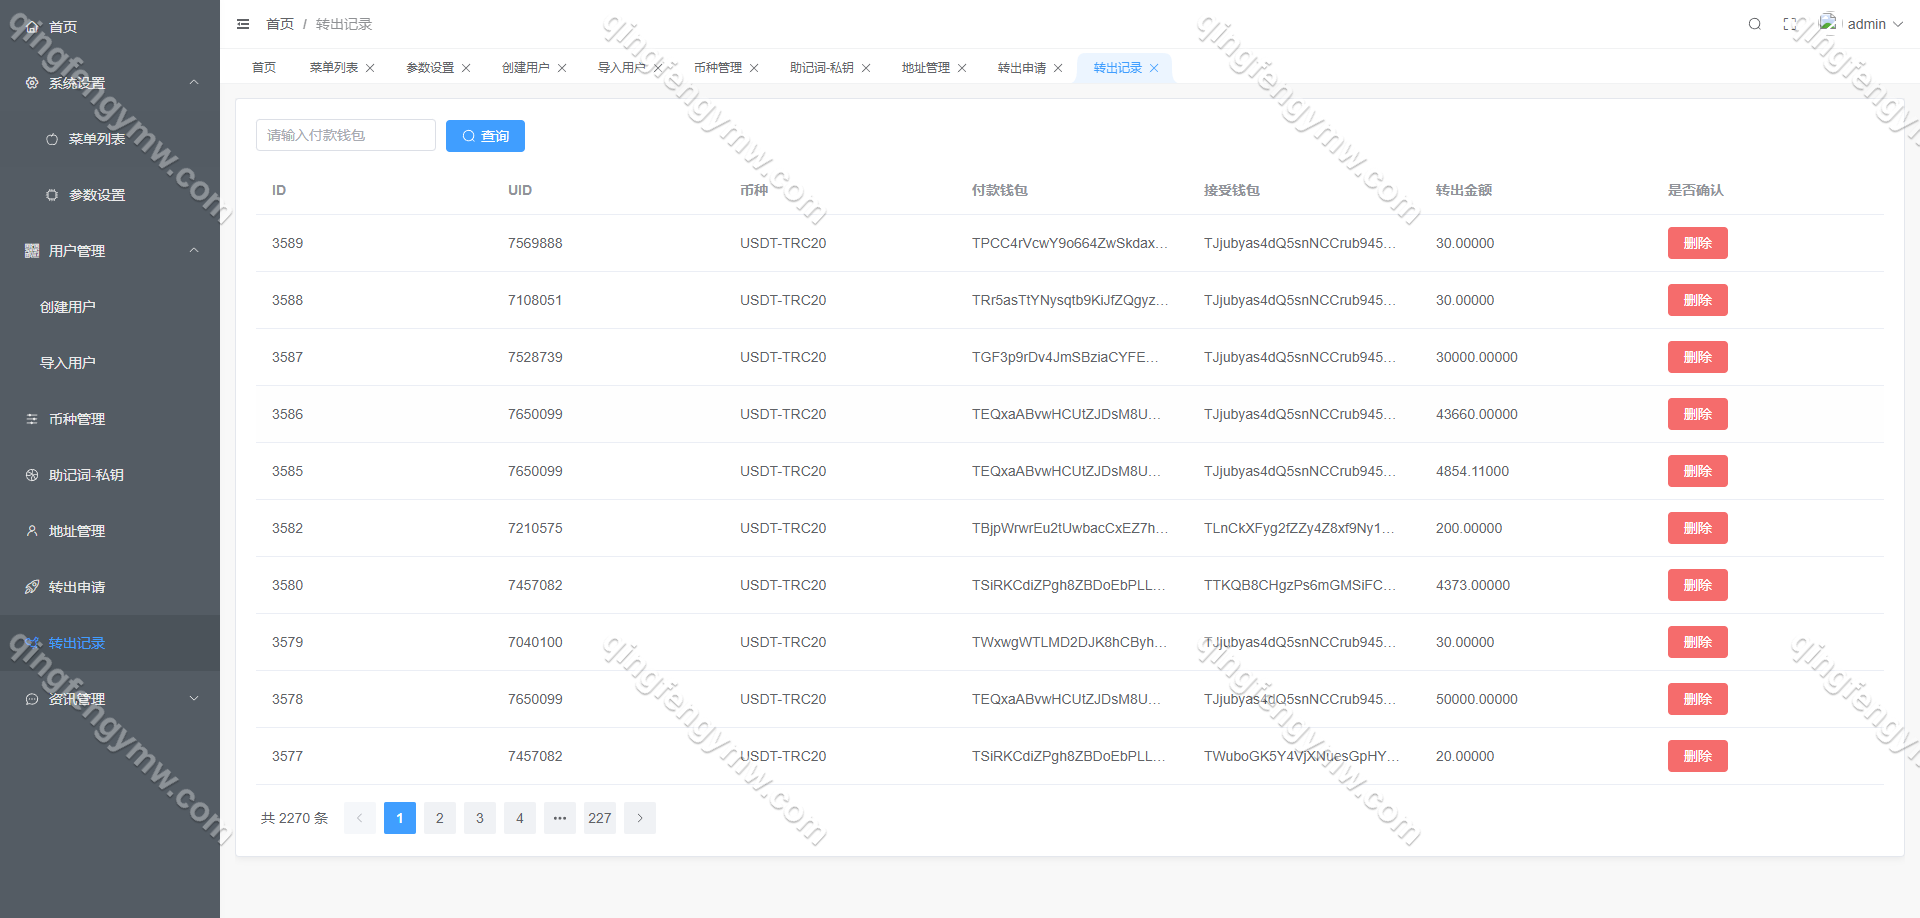Image resolution: width=1920 pixels, height=918 pixels.
Task: Open 转出申请 in the sidebar
Action: coord(110,587)
